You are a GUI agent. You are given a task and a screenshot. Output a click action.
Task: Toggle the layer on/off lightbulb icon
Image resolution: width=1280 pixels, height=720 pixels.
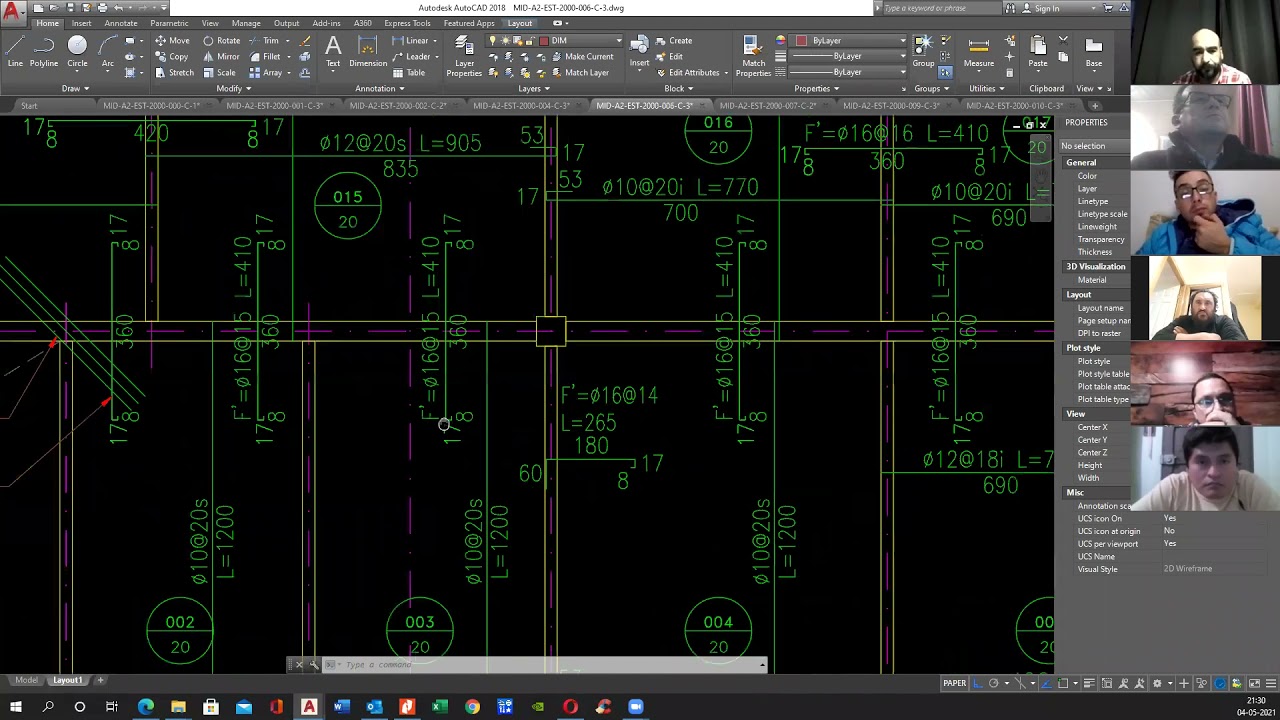pos(493,41)
